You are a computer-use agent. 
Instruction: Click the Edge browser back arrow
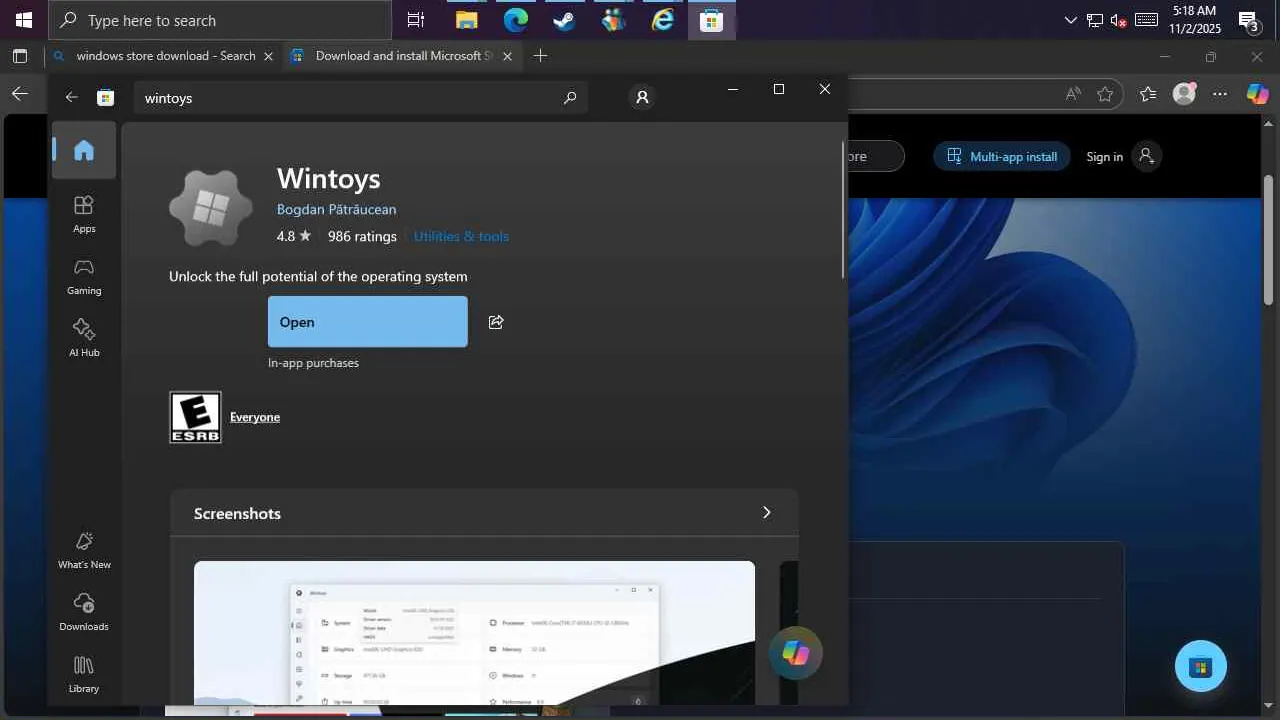[20, 94]
